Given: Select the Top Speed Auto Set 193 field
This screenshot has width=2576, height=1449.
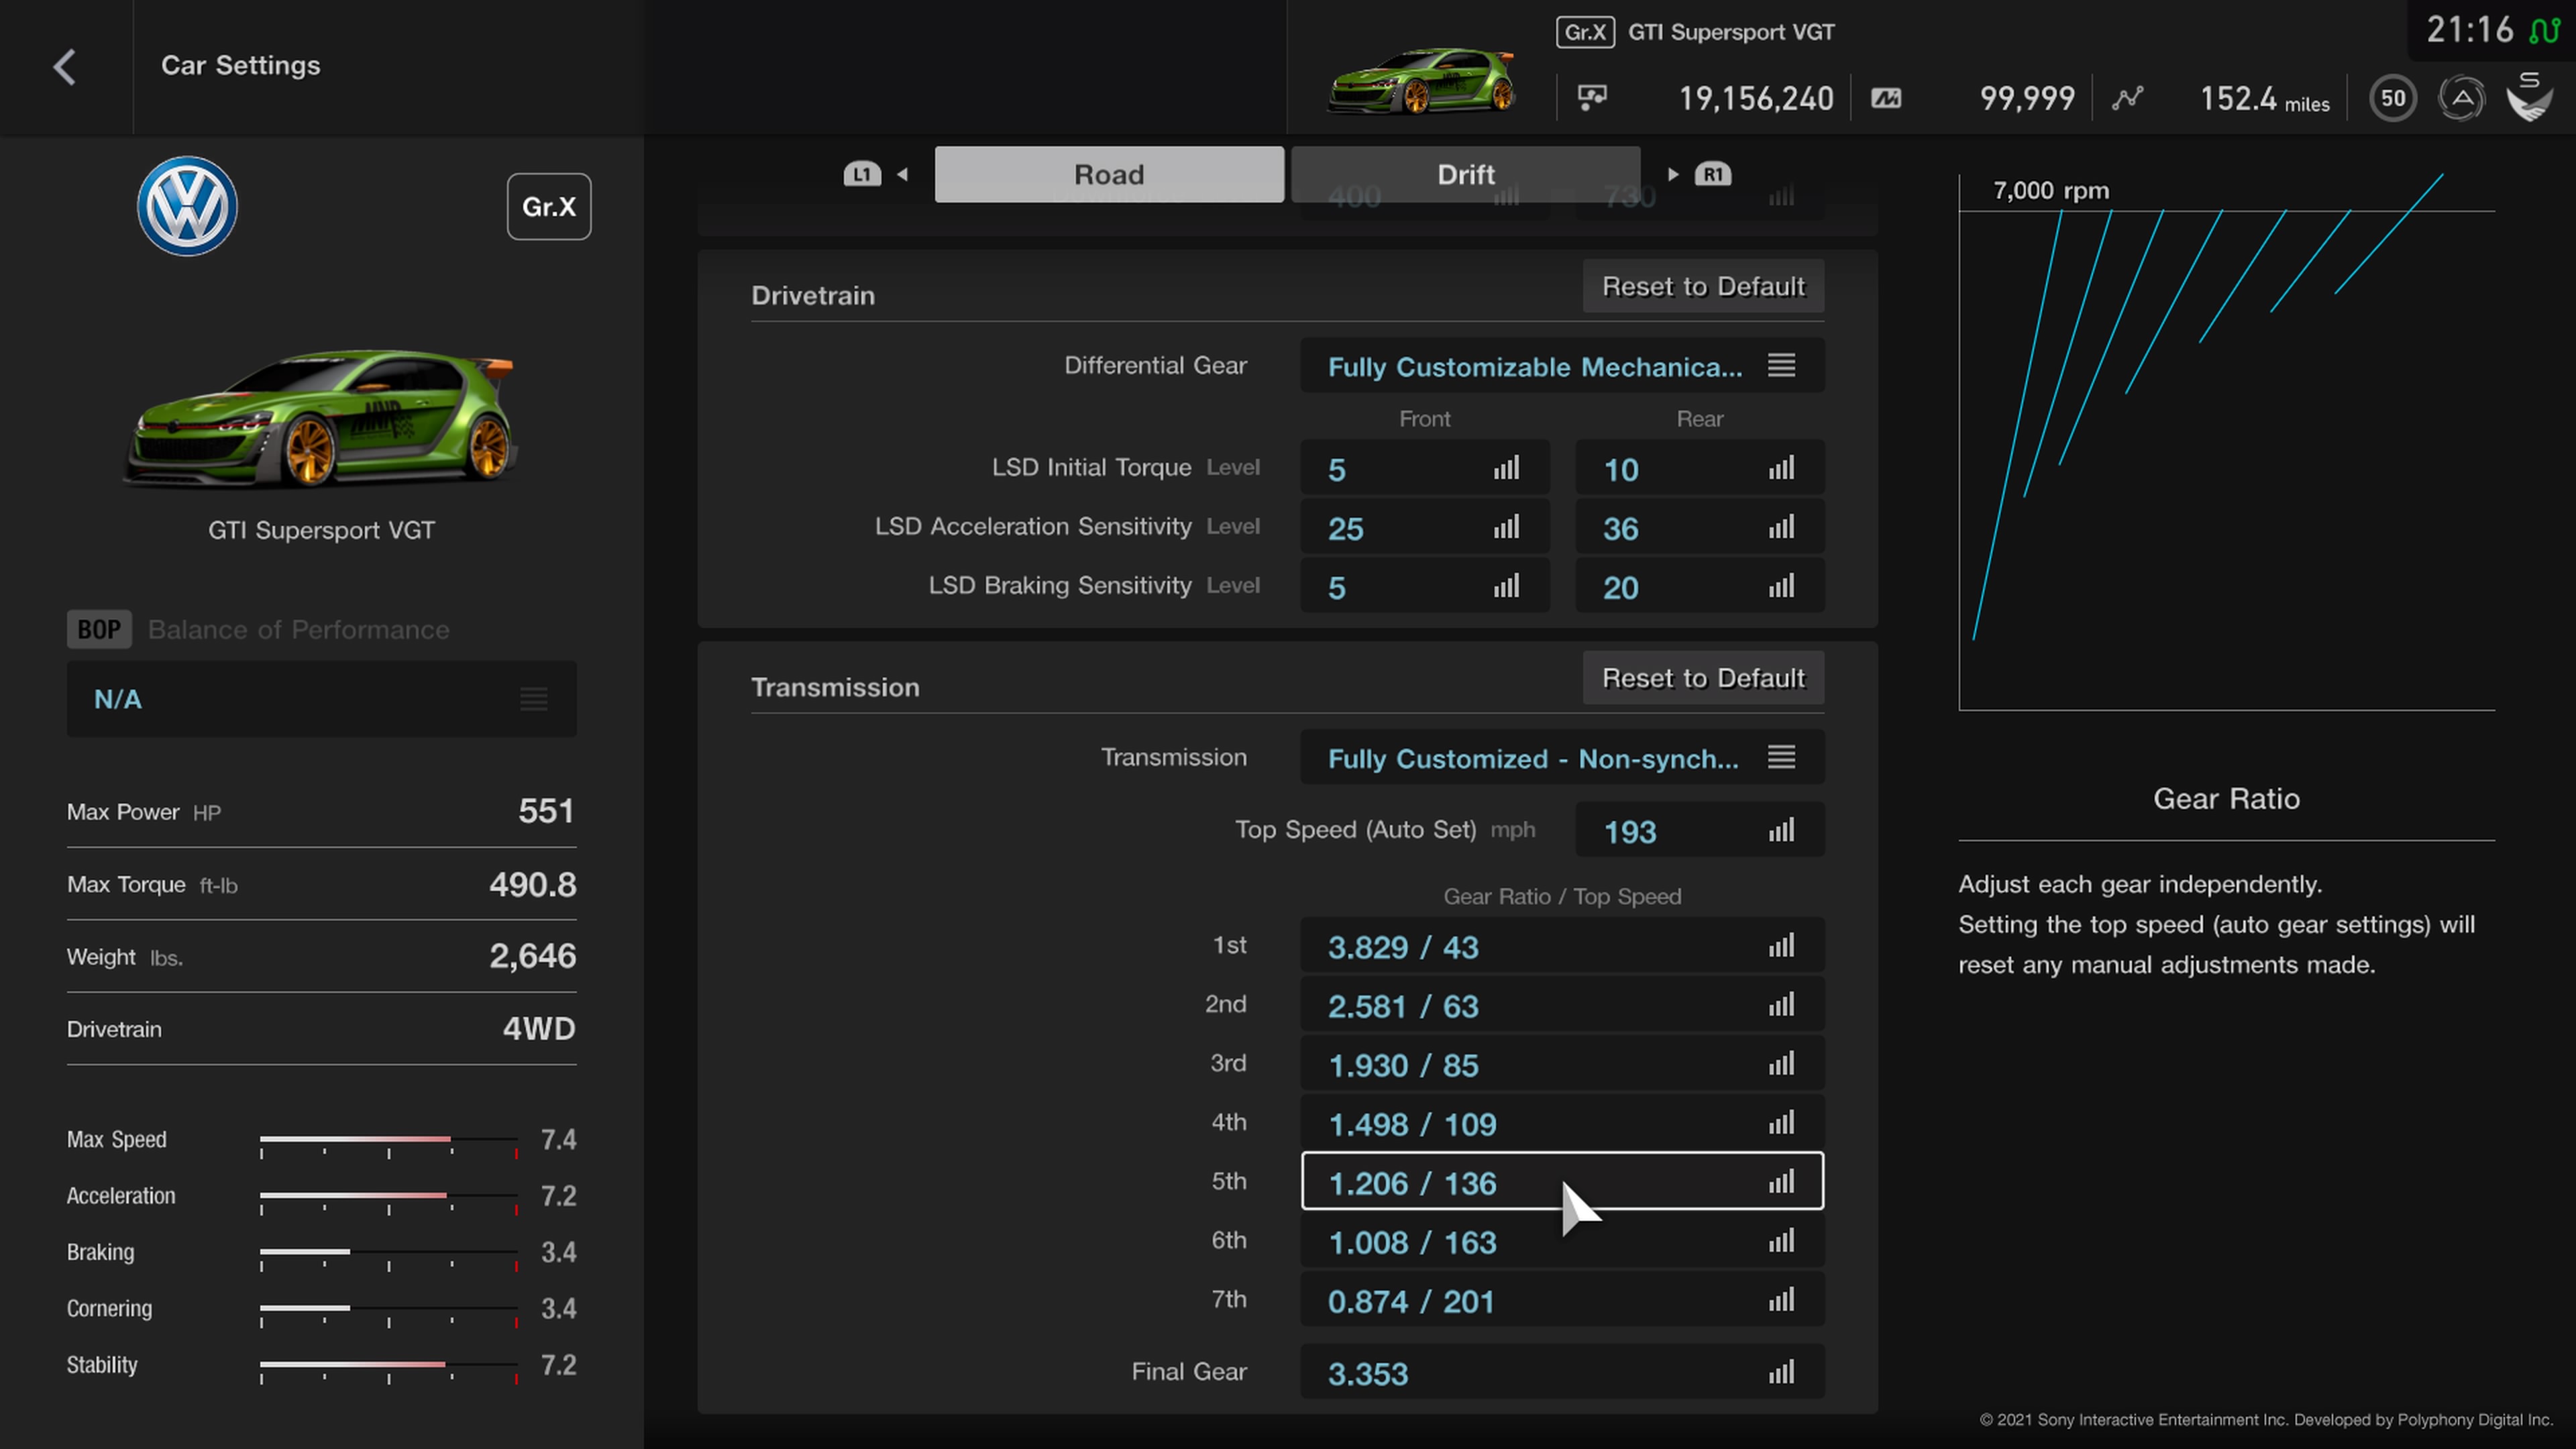Looking at the screenshot, I should 1700,830.
